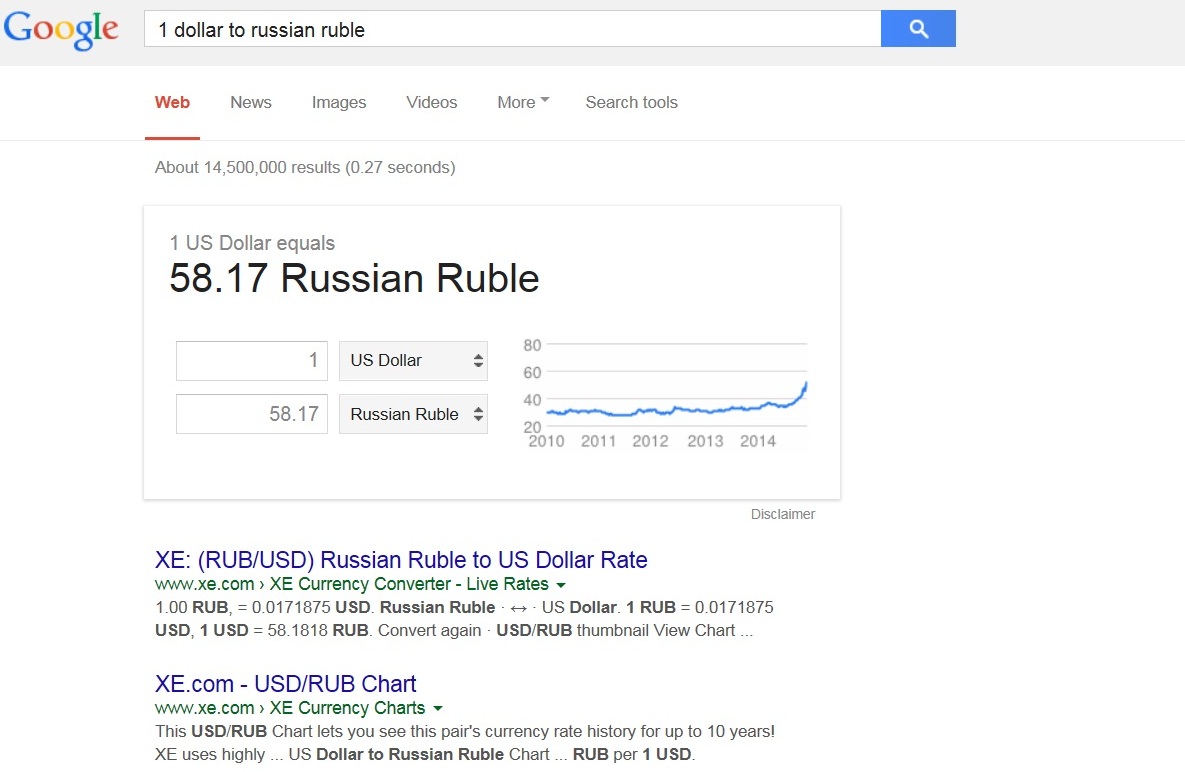Expand arrow beside XE Currency Charts URL
This screenshot has width=1185, height=772.
438,709
